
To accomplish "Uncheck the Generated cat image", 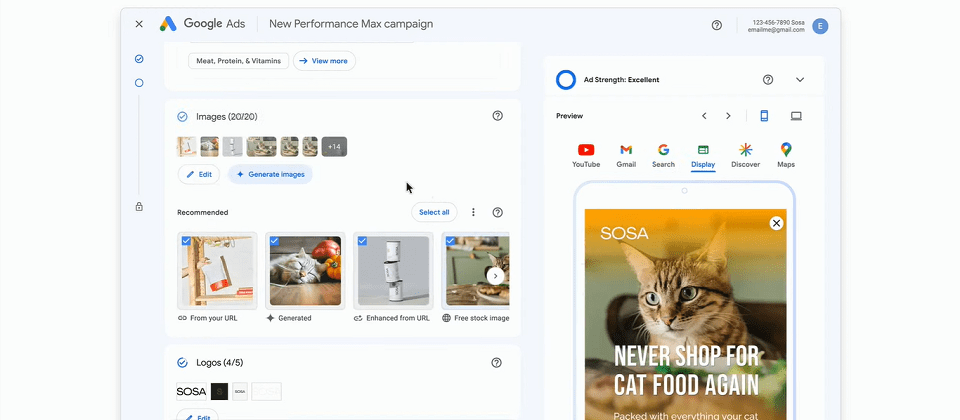I will click(275, 241).
